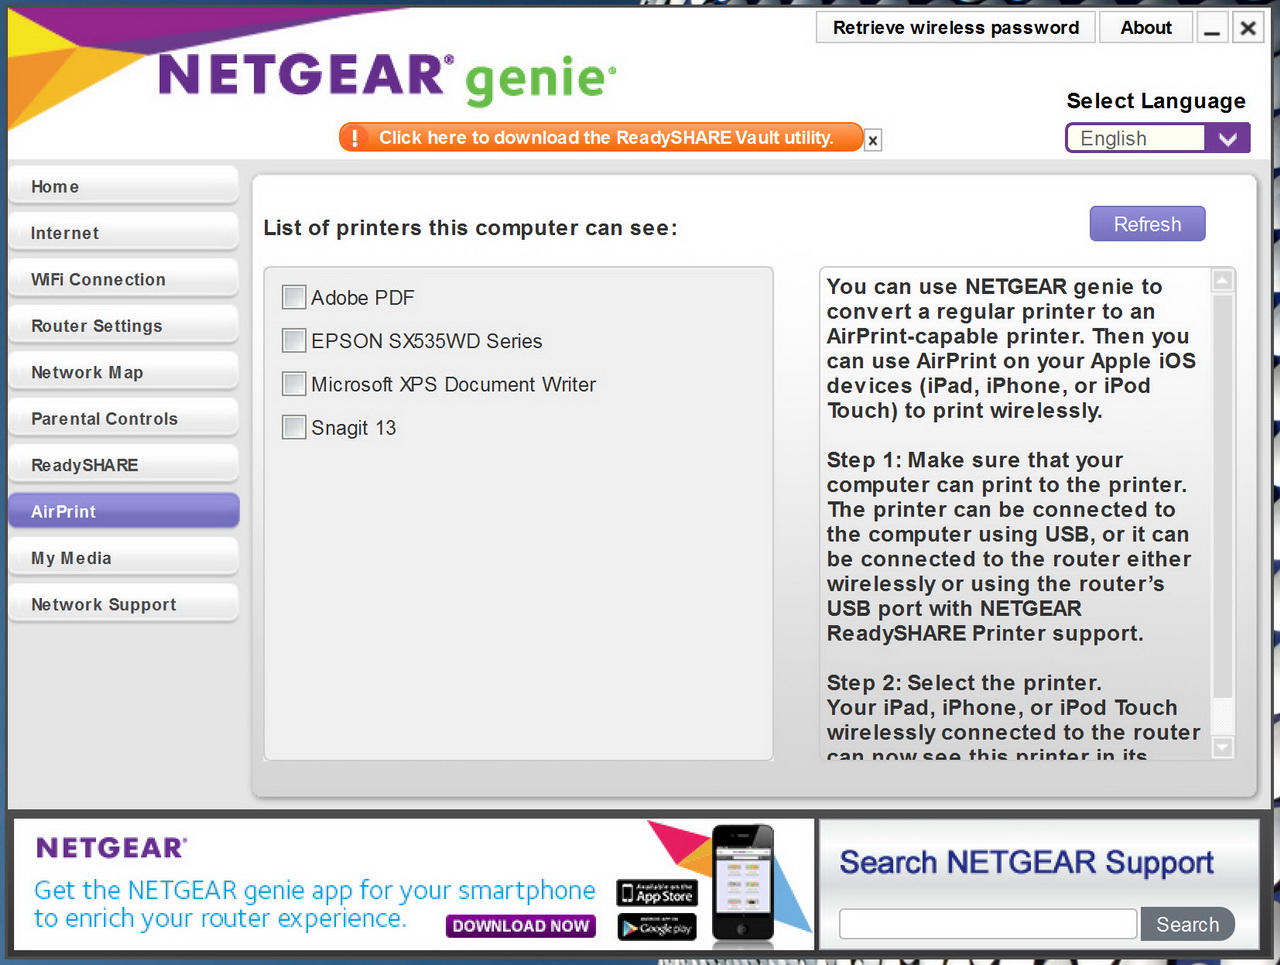The image size is (1280, 965).
Task: Click the instructions panel scrollbar thumb
Action: pos(1222,496)
